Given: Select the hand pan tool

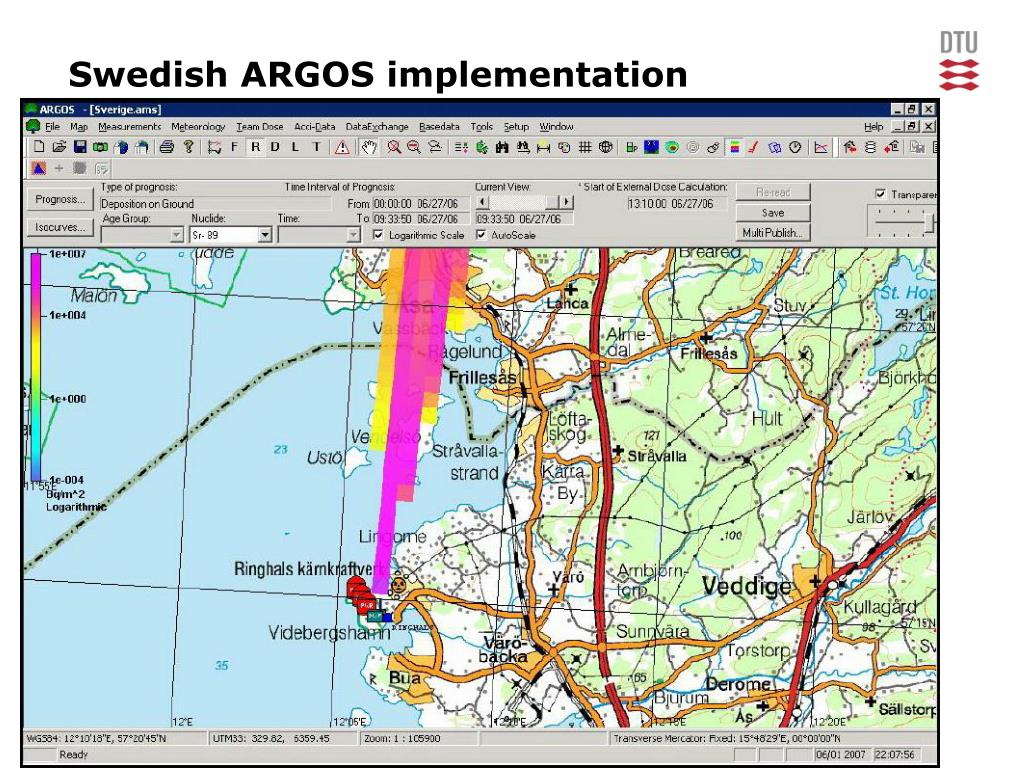Looking at the screenshot, I should point(370,148).
